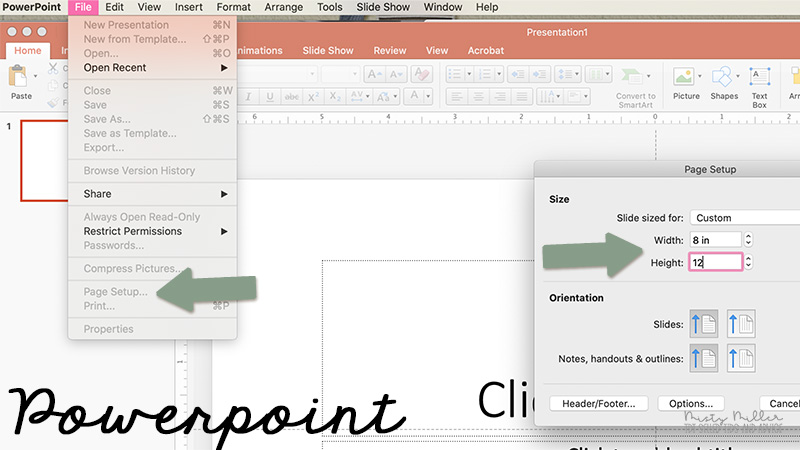Image resolution: width=800 pixels, height=450 pixels.
Task: Click the Header/Footer... button
Action: pos(598,404)
